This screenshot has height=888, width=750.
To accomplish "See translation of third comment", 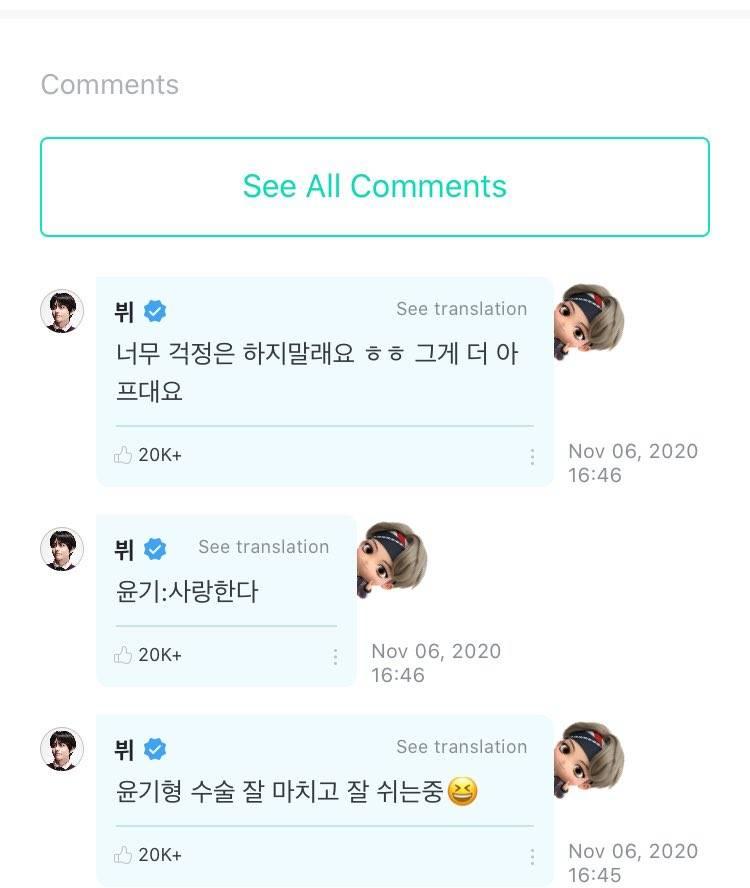I will click(461, 747).
